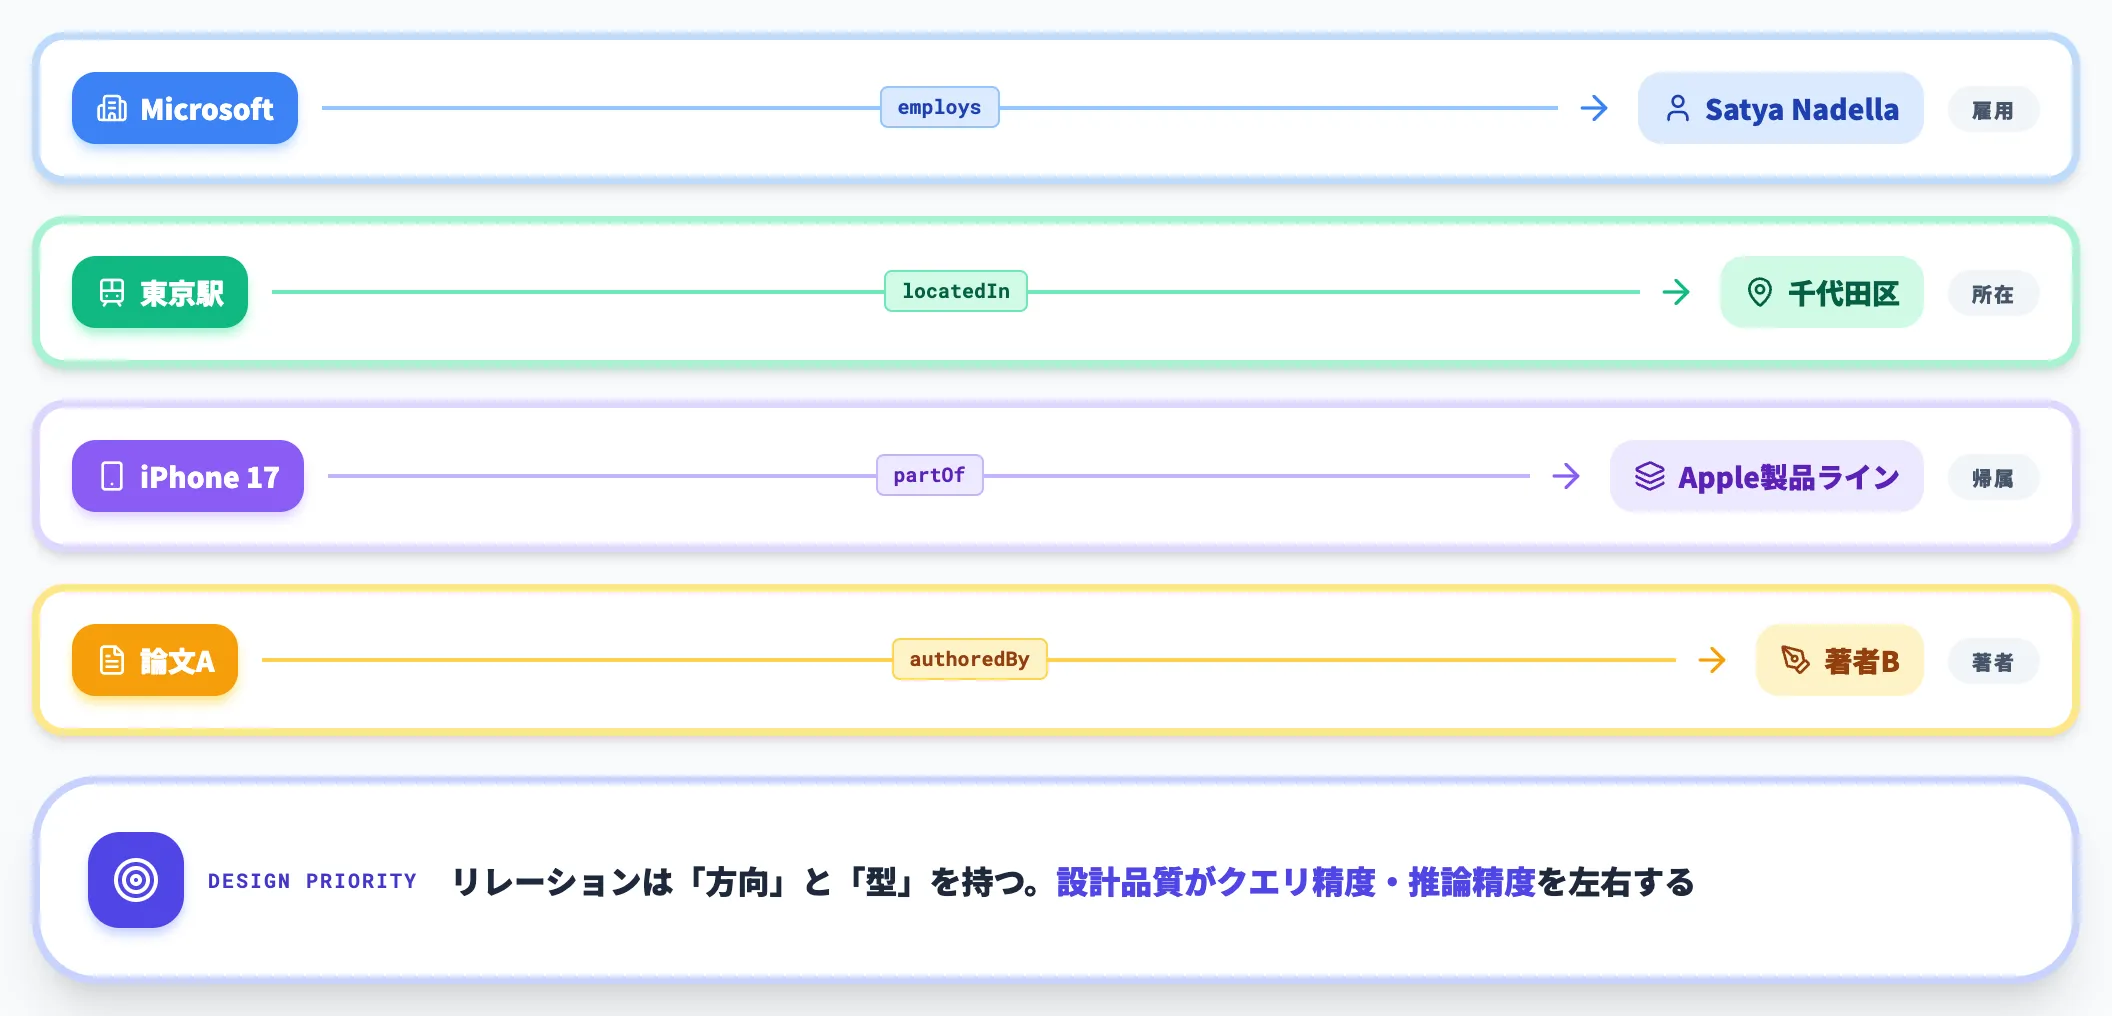Click the green arrow pointing to 千代田区

pos(1676,292)
